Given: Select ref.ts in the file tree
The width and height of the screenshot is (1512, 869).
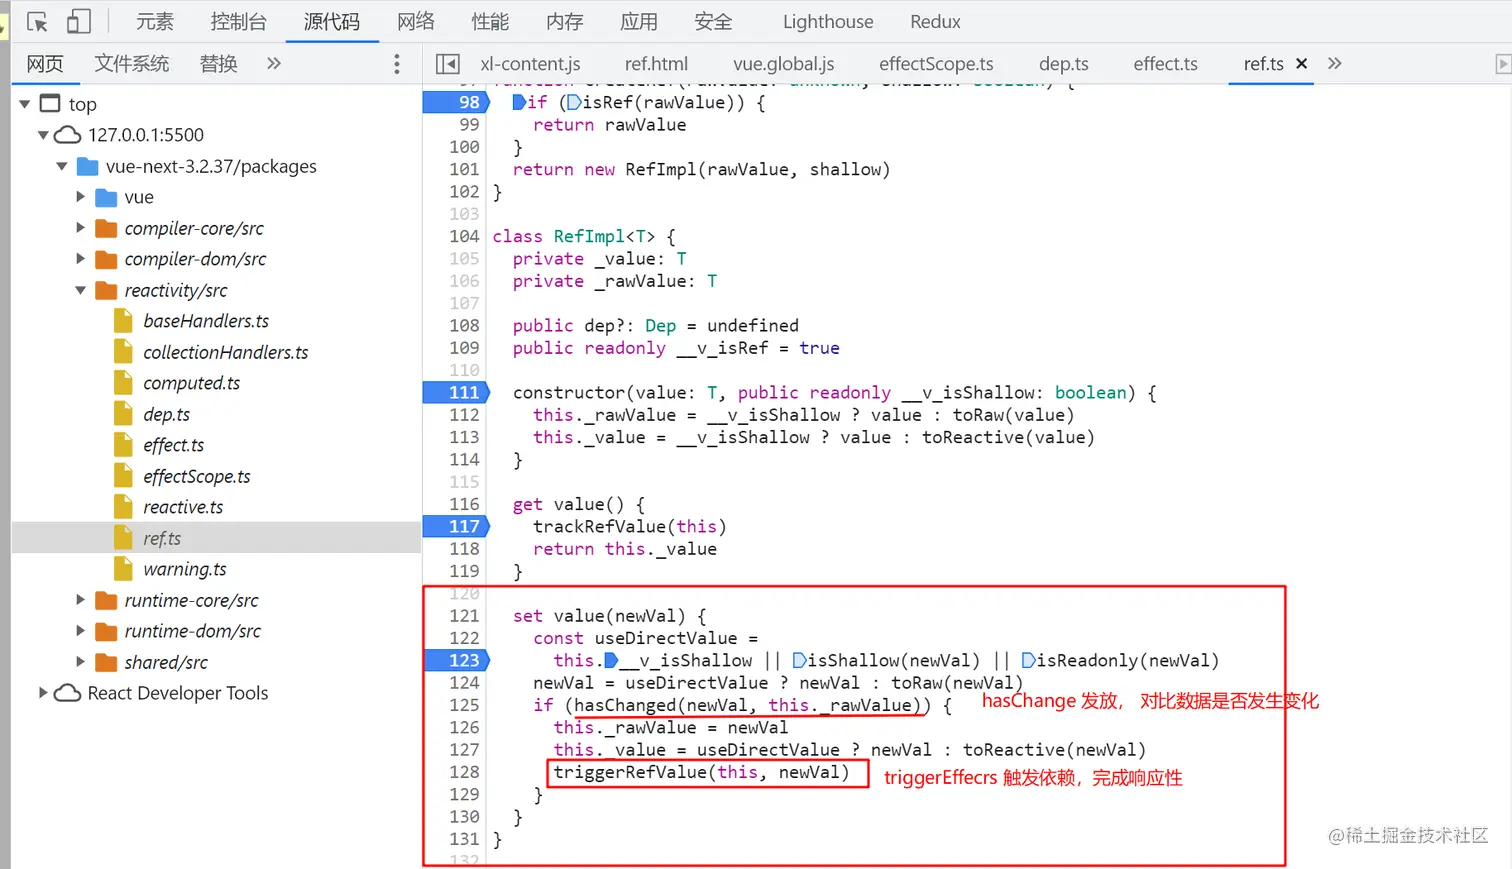Looking at the screenshot, I should coord(162,538).
